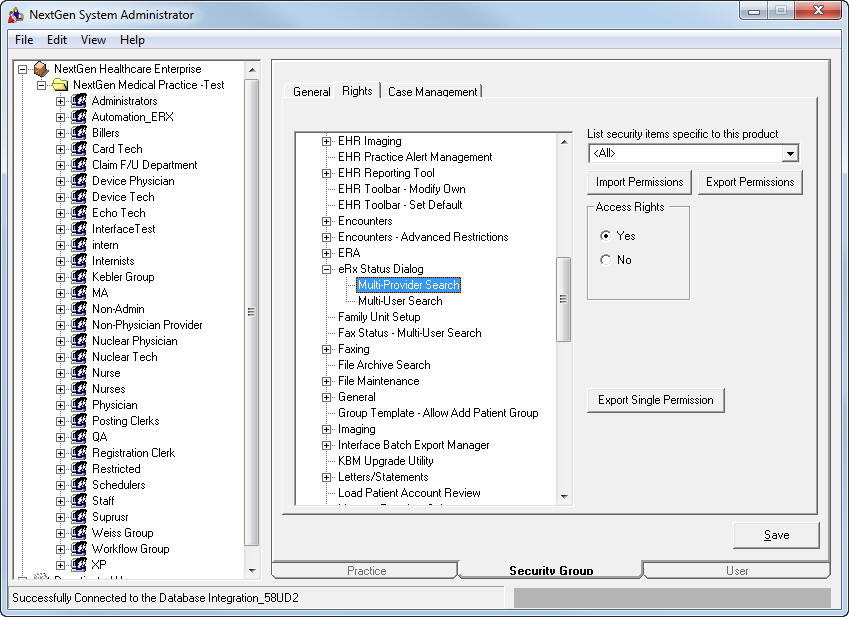Click the Card Tech group icon
Viewport: 849px width, 617px height.
coord(79,149)
